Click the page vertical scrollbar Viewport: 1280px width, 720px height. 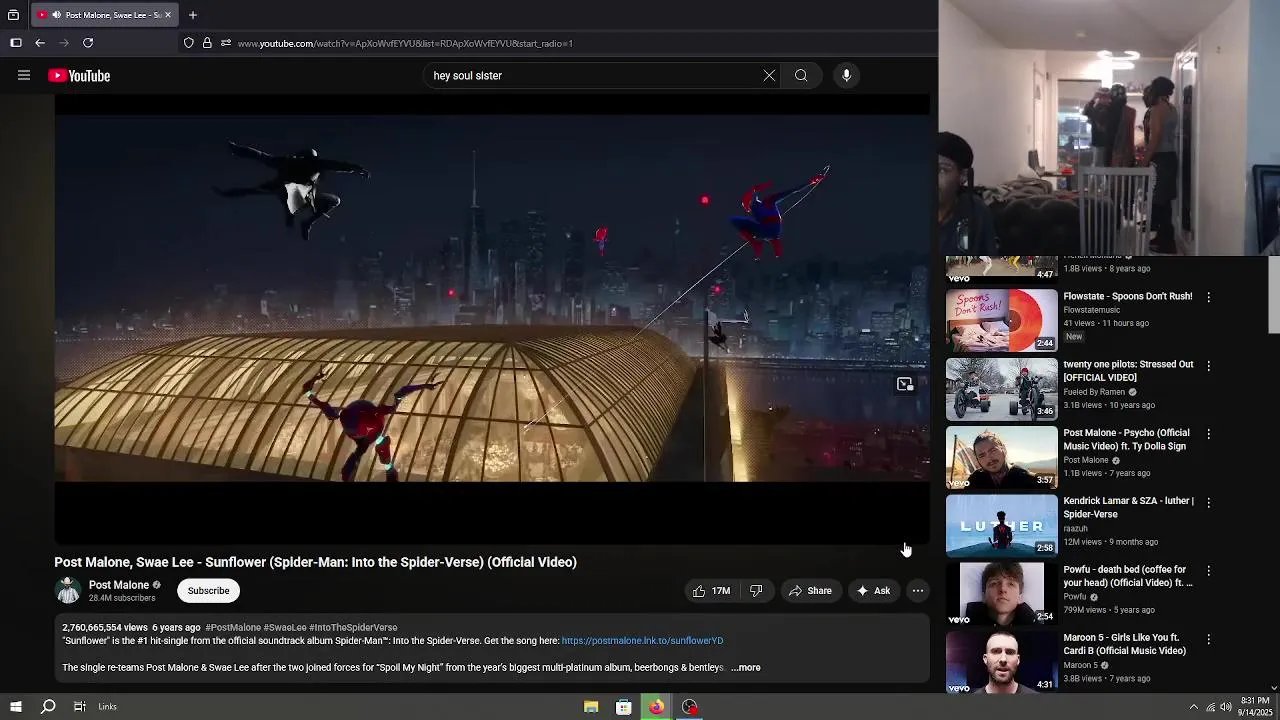(1273, 295)
